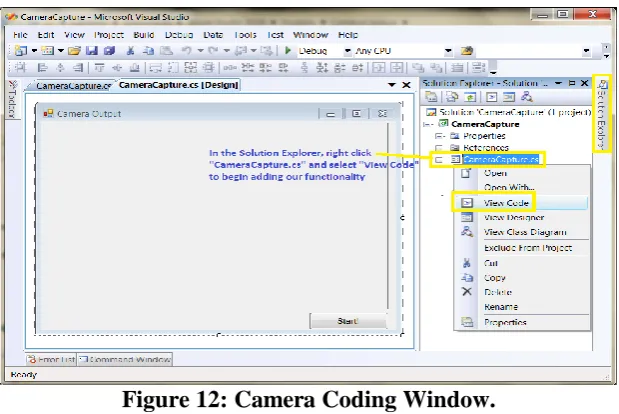Click the Align Tops layout icon
The height and width of the screenshot is (414, 619).
tap(99, 67)
